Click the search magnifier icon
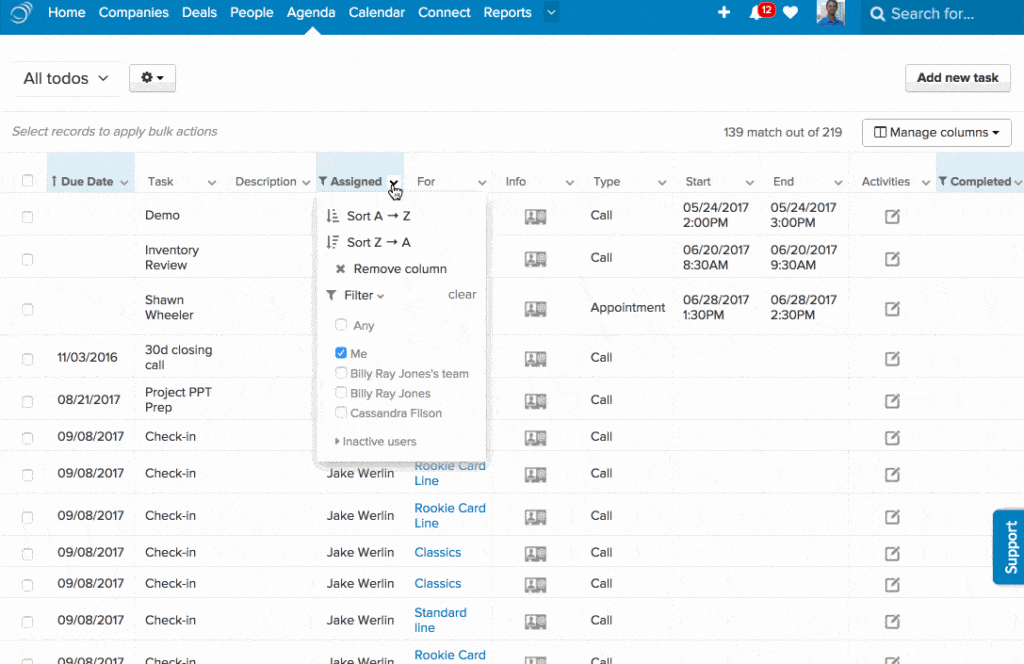 (x=877, y=14)
